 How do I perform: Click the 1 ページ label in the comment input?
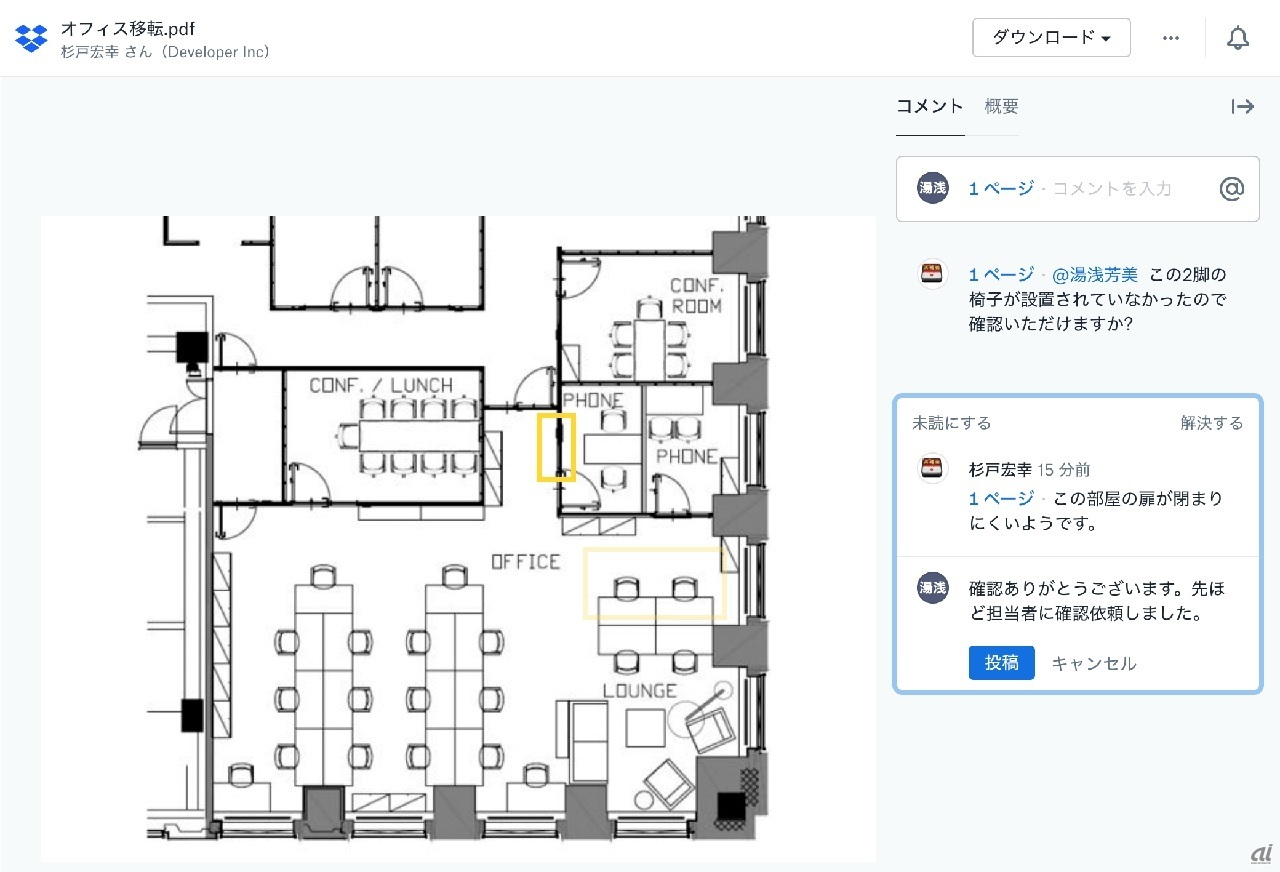pos(1001,188)
